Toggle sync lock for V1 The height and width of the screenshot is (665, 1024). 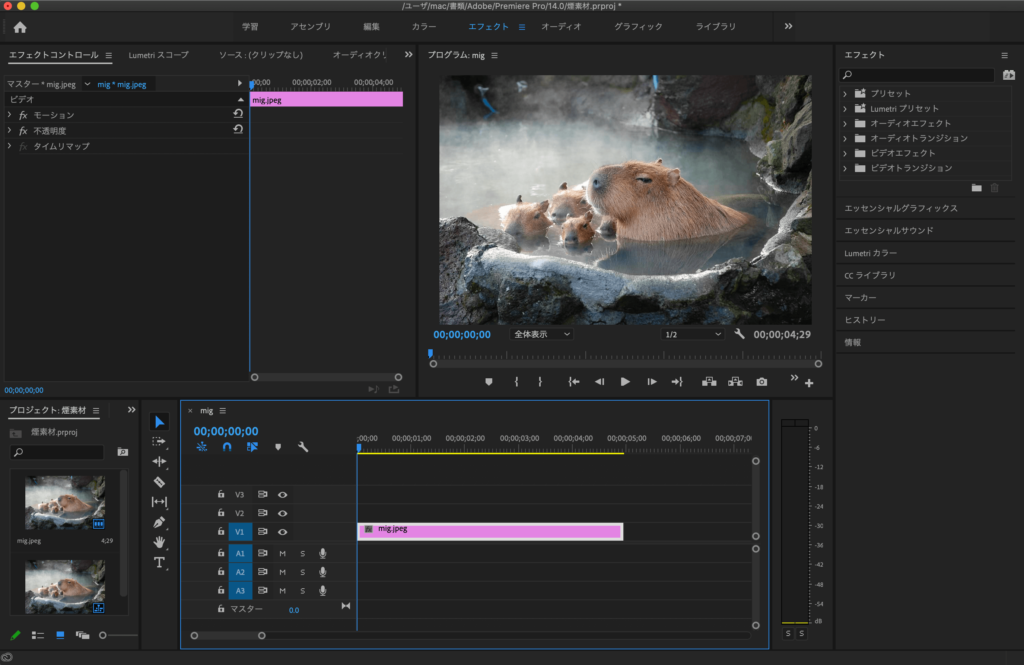tap(263, 532)
